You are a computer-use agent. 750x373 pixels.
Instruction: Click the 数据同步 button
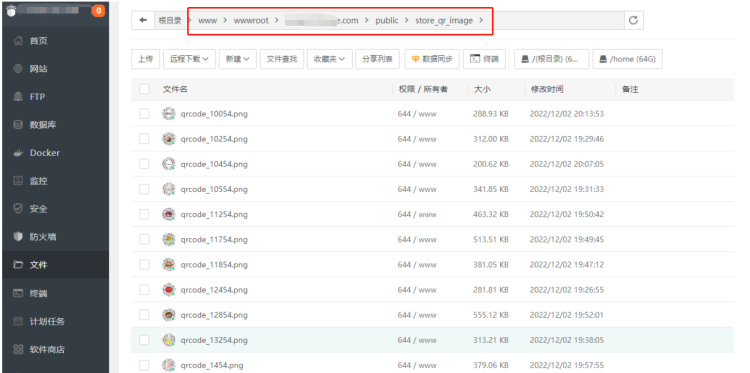click(x=432, y=59)
